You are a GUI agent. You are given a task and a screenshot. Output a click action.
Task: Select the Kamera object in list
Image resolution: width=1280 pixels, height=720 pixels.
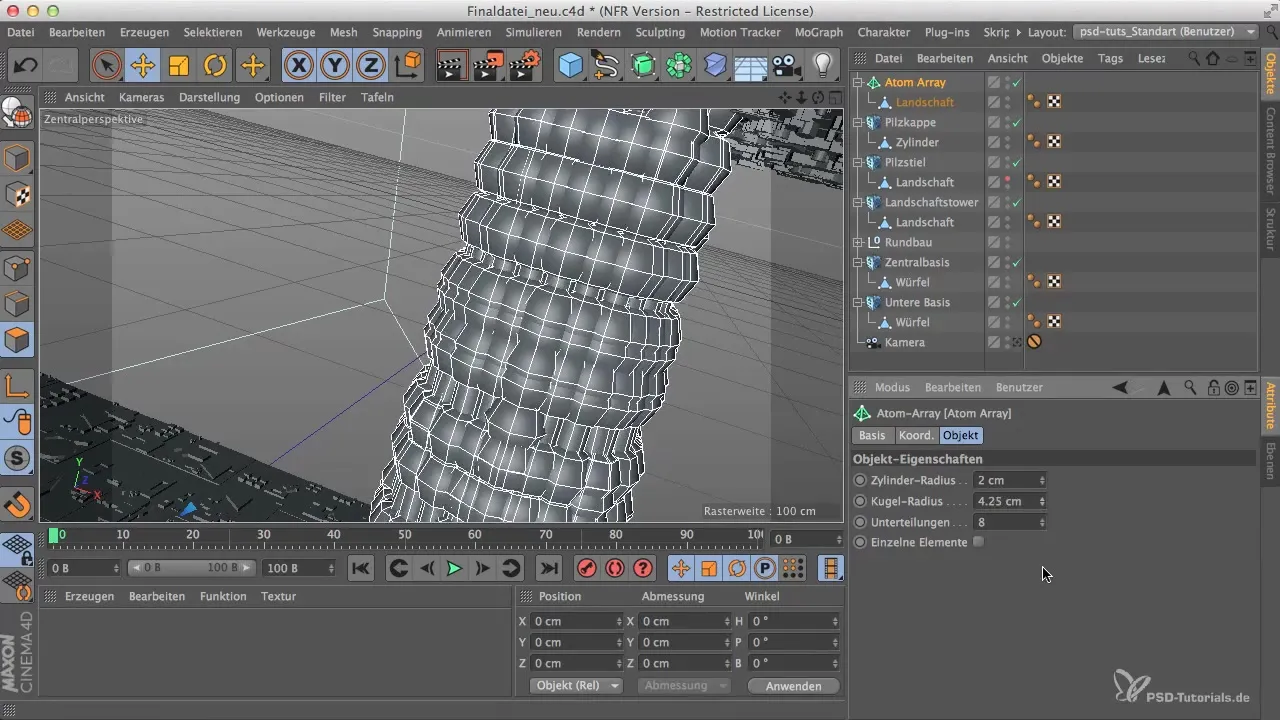pyautogui.click(x=905, y=342)
